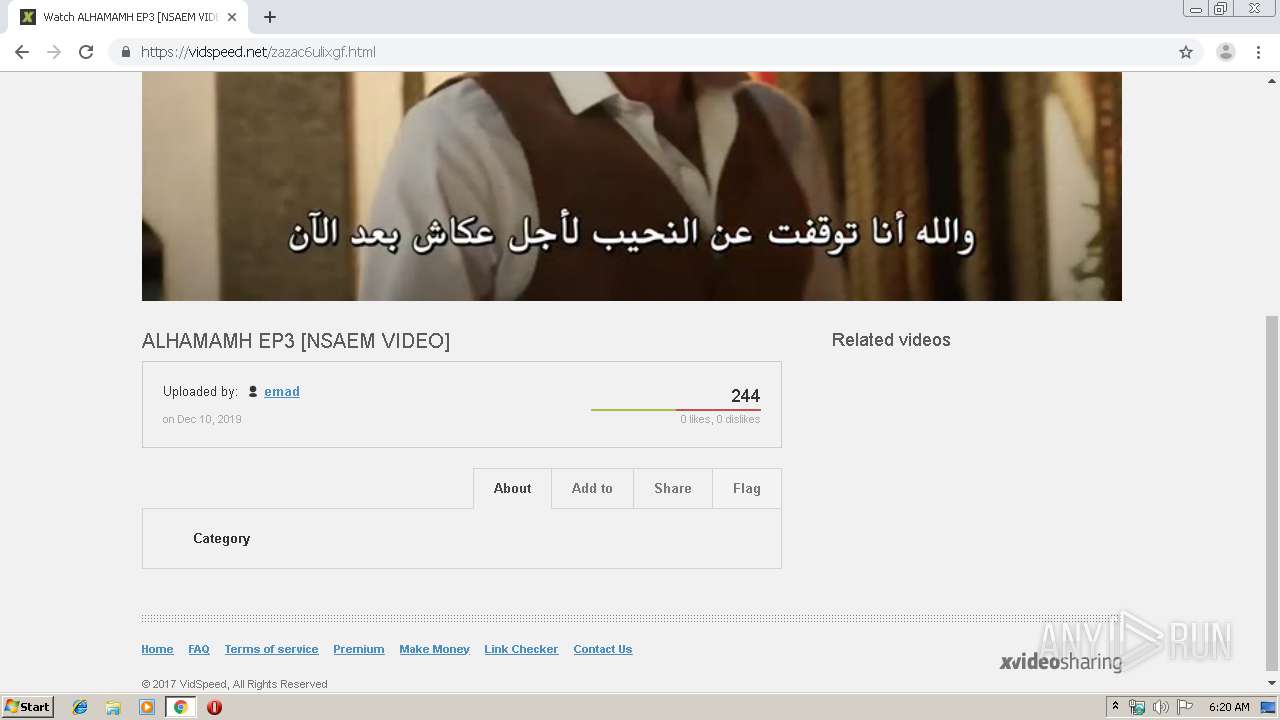Screen dimensions: 1280x720
Task: Open the Make Money link
Action: point(434,649)
